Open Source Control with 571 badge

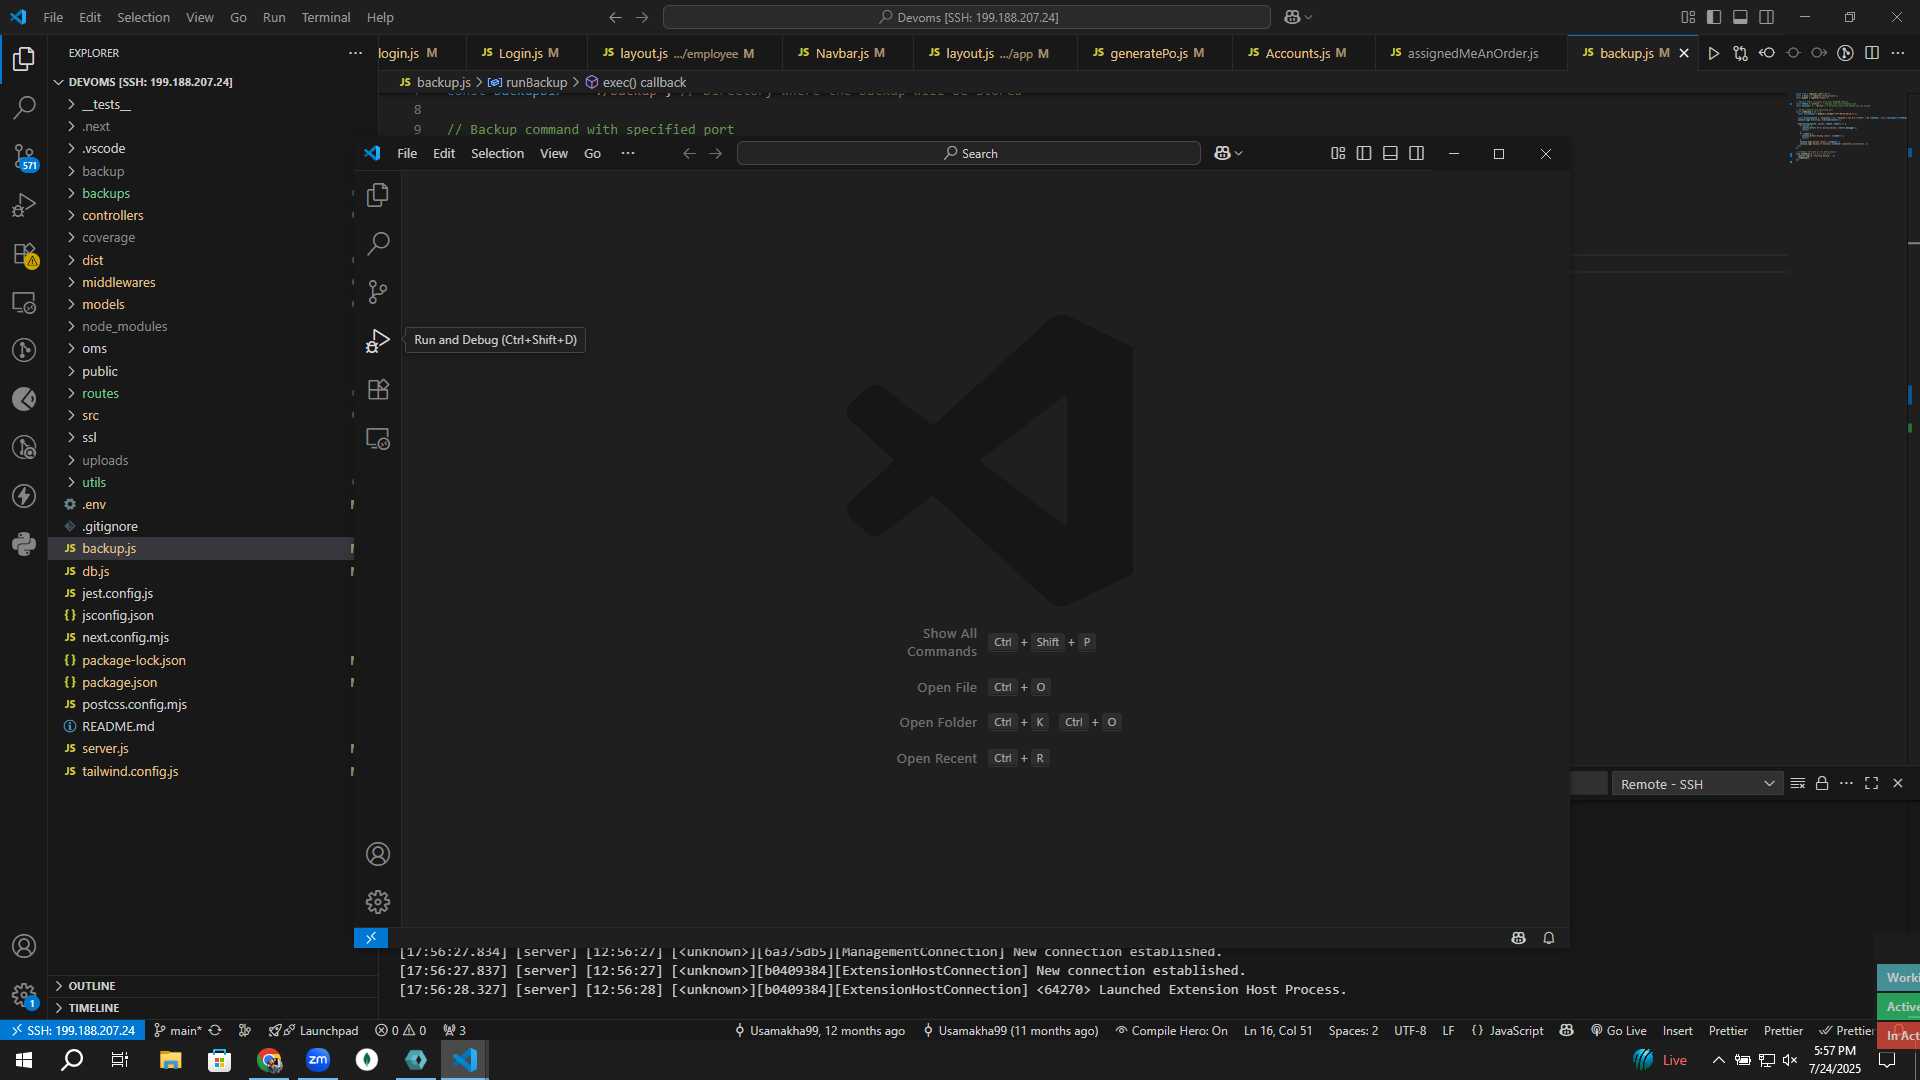coord(24,156)
